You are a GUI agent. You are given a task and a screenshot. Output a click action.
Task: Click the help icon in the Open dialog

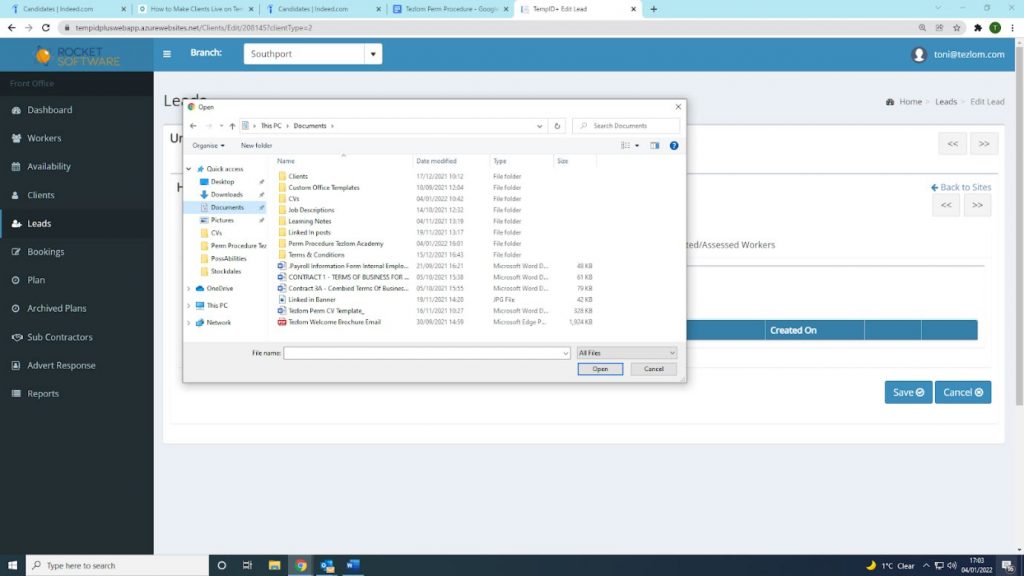pos(674,145)
